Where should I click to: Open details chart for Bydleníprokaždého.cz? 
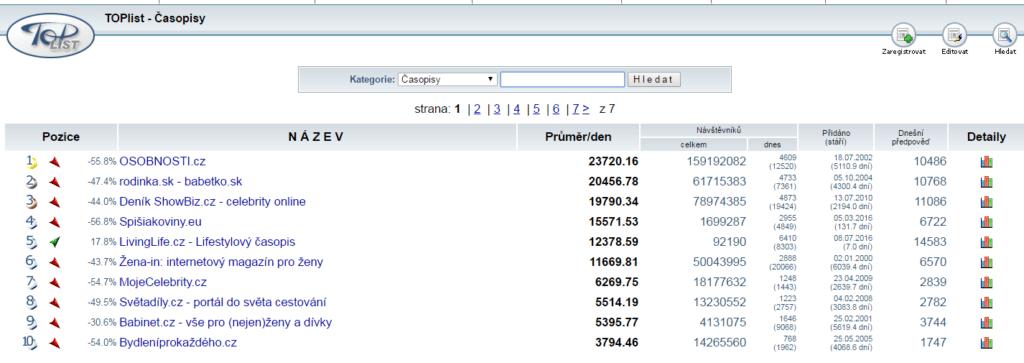point(986,343)
